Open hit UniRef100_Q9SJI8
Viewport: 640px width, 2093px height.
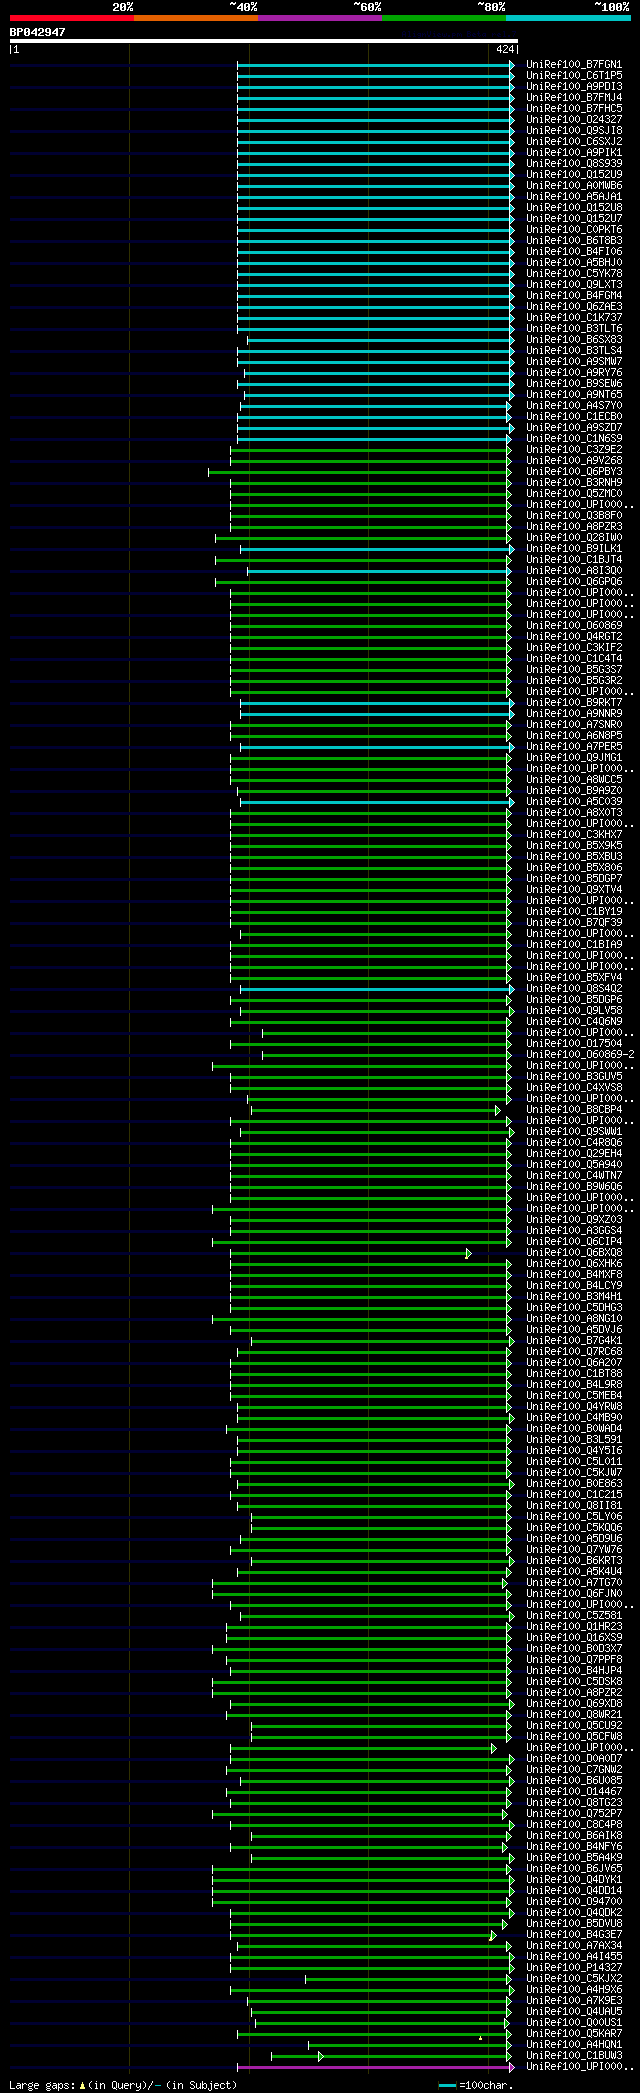[574, 131]
